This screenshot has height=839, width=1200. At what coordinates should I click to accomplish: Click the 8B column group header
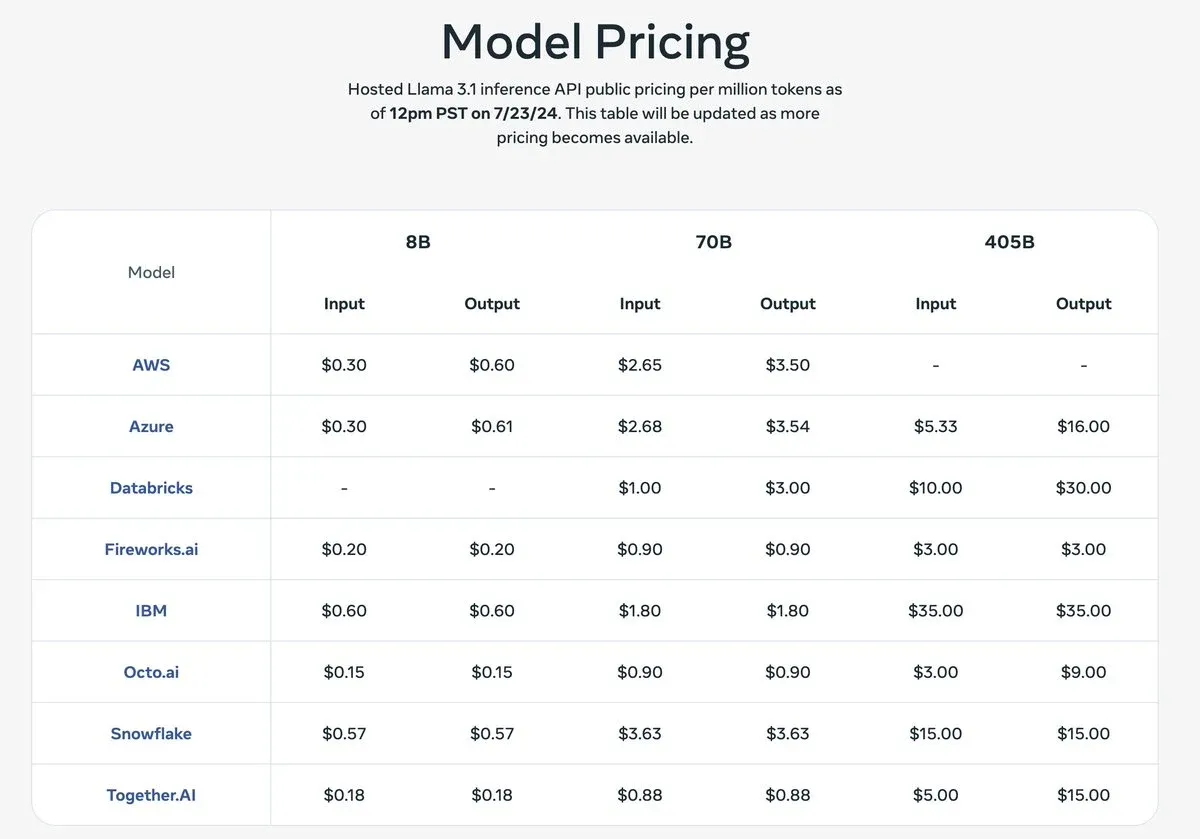[x=418, y=242]
